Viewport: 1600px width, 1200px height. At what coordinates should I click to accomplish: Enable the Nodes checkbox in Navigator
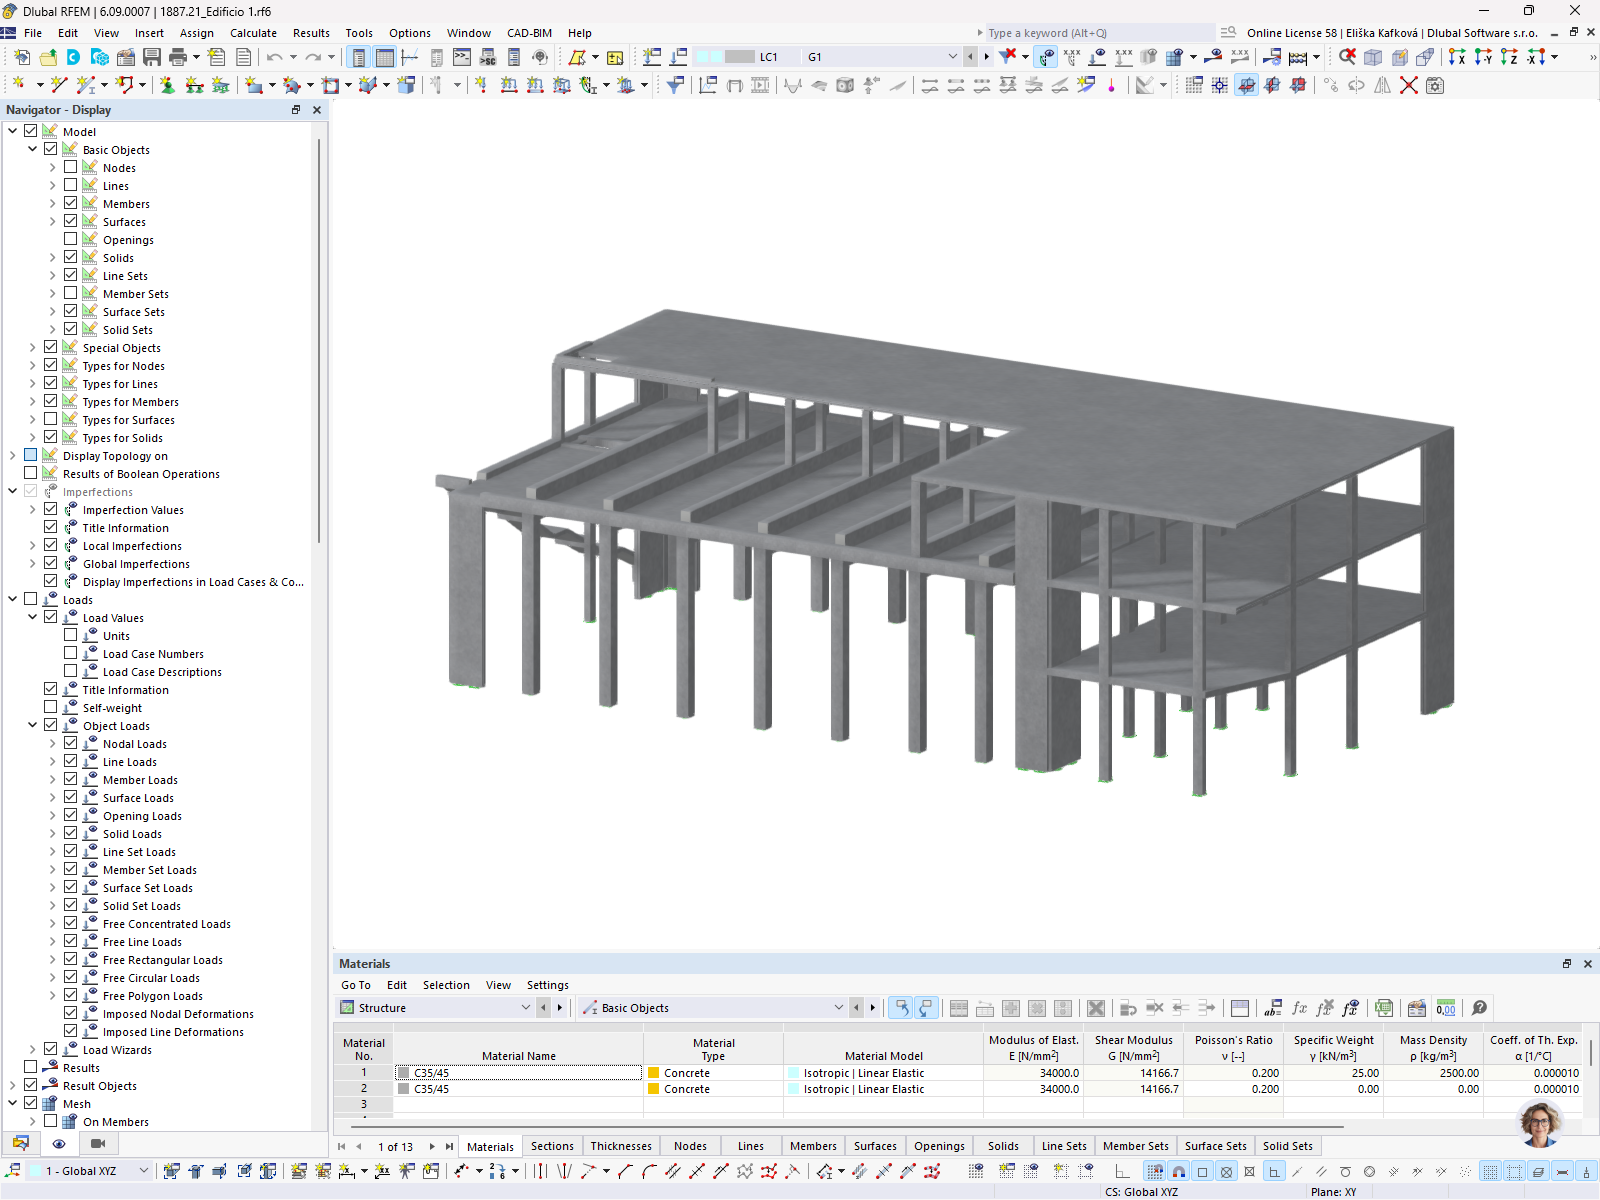point(70,168)
